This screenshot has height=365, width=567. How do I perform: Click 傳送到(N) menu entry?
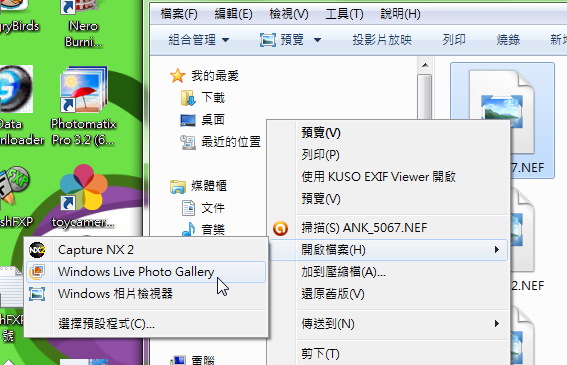tap(389, 324)
